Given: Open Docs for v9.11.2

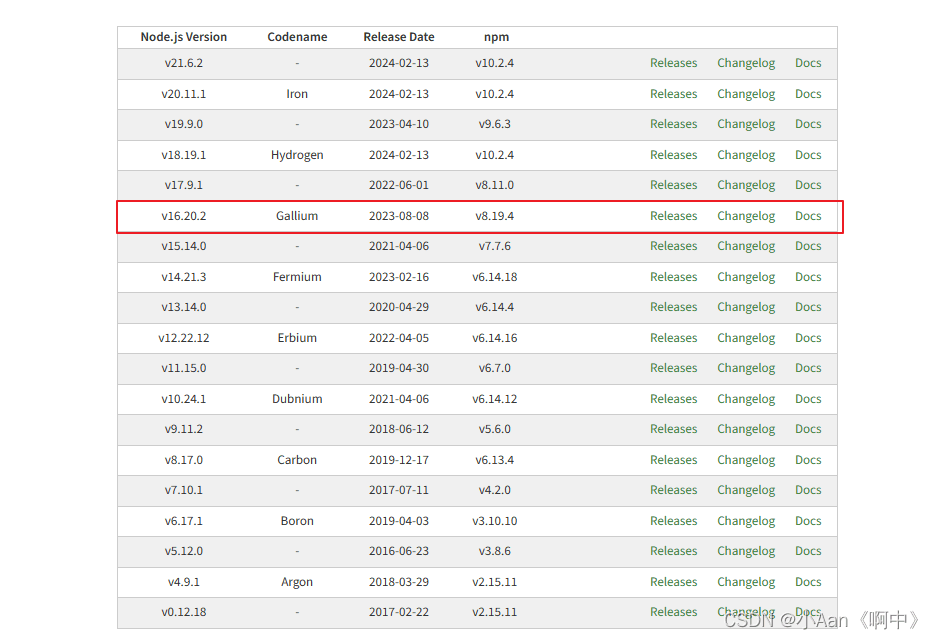Looking at the screenshot, I should [807, 430].
